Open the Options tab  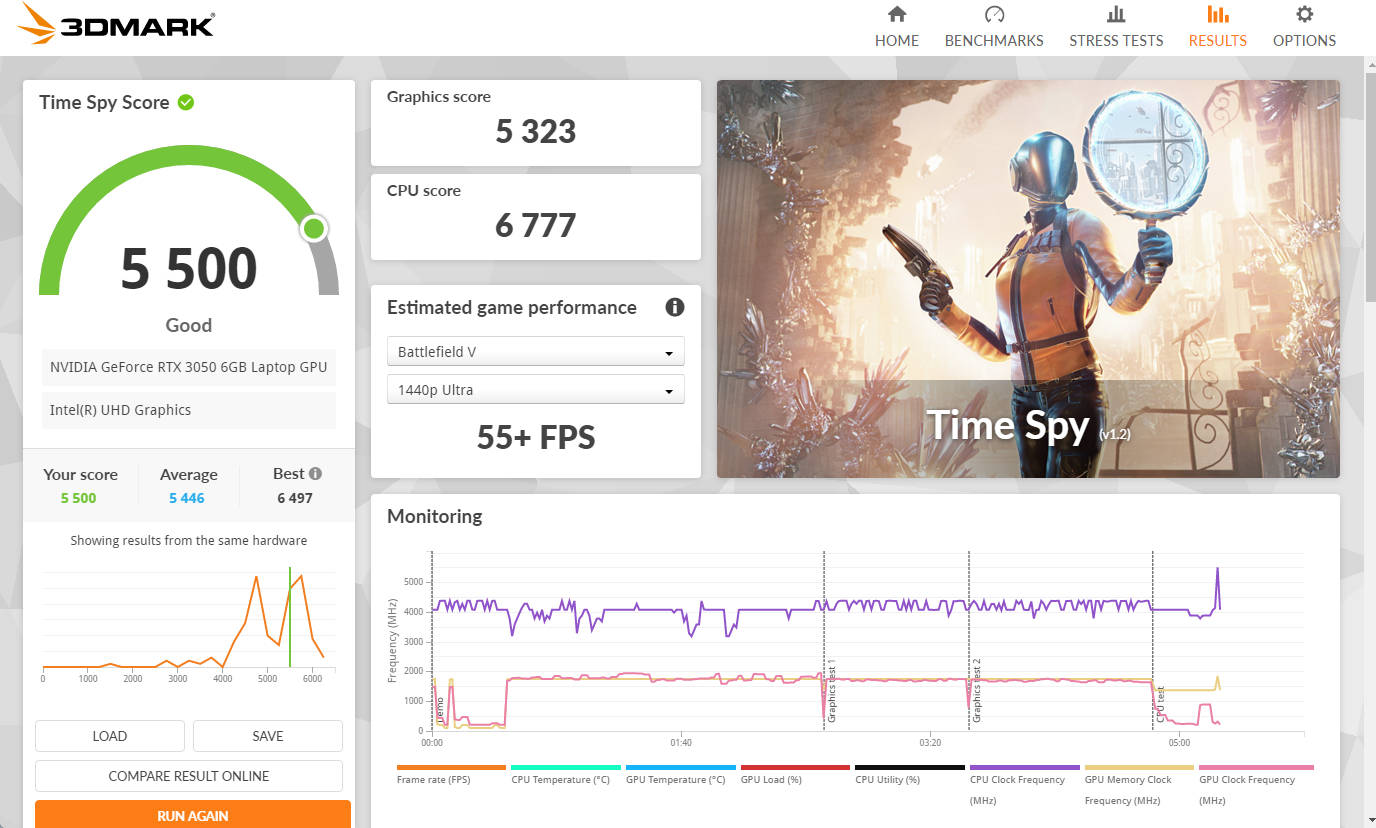pos(1304,27)
